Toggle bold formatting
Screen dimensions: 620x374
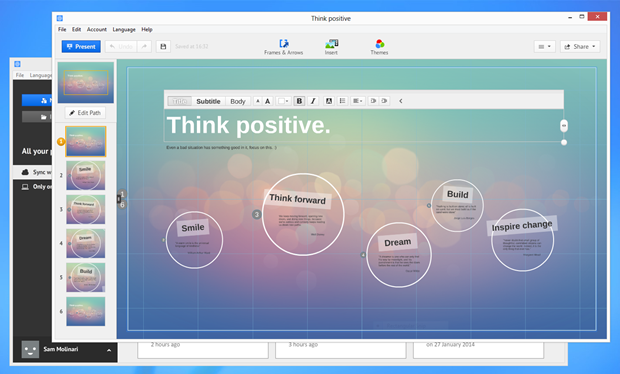(299, 101)
